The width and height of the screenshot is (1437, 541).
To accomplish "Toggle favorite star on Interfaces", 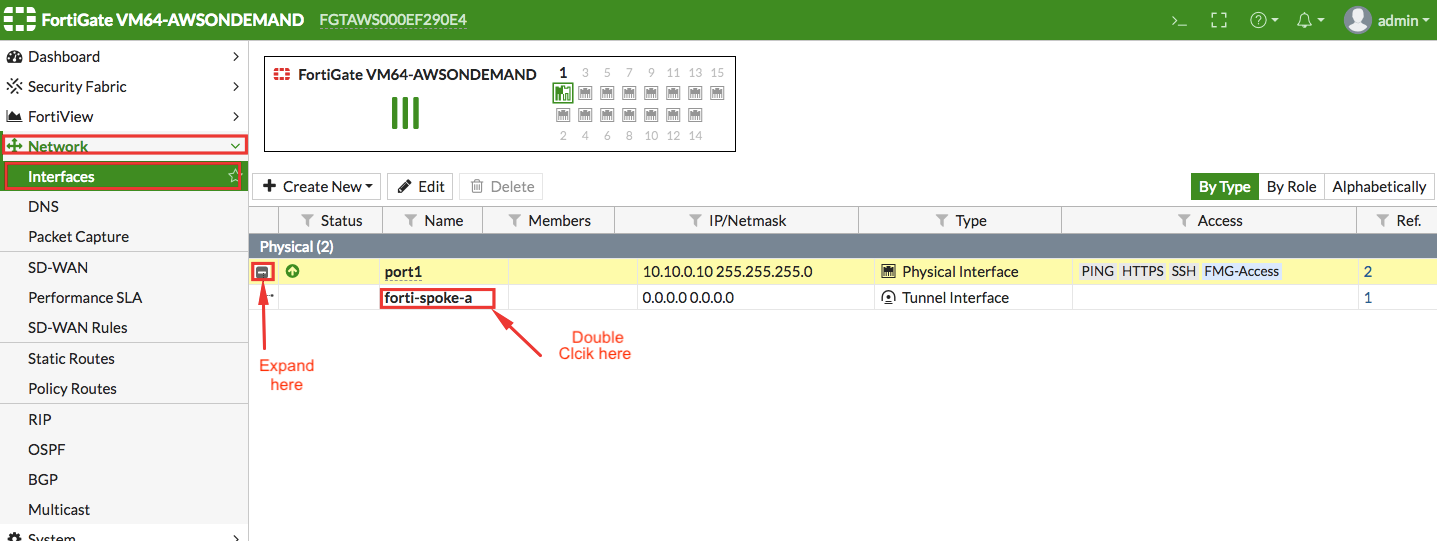I will [234, 176].
